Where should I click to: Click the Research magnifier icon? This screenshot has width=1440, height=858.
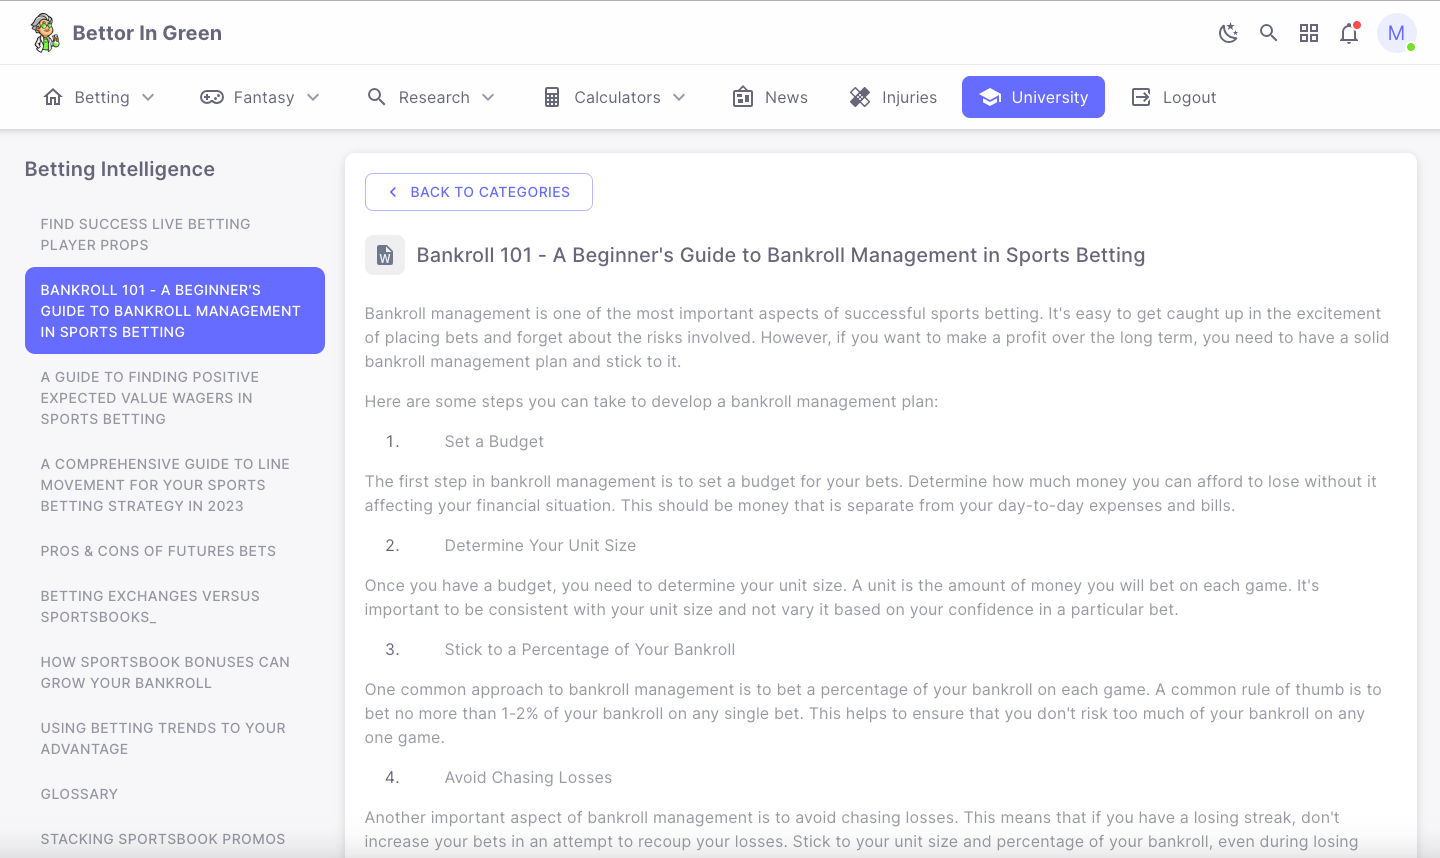click(x=377, y=97)
